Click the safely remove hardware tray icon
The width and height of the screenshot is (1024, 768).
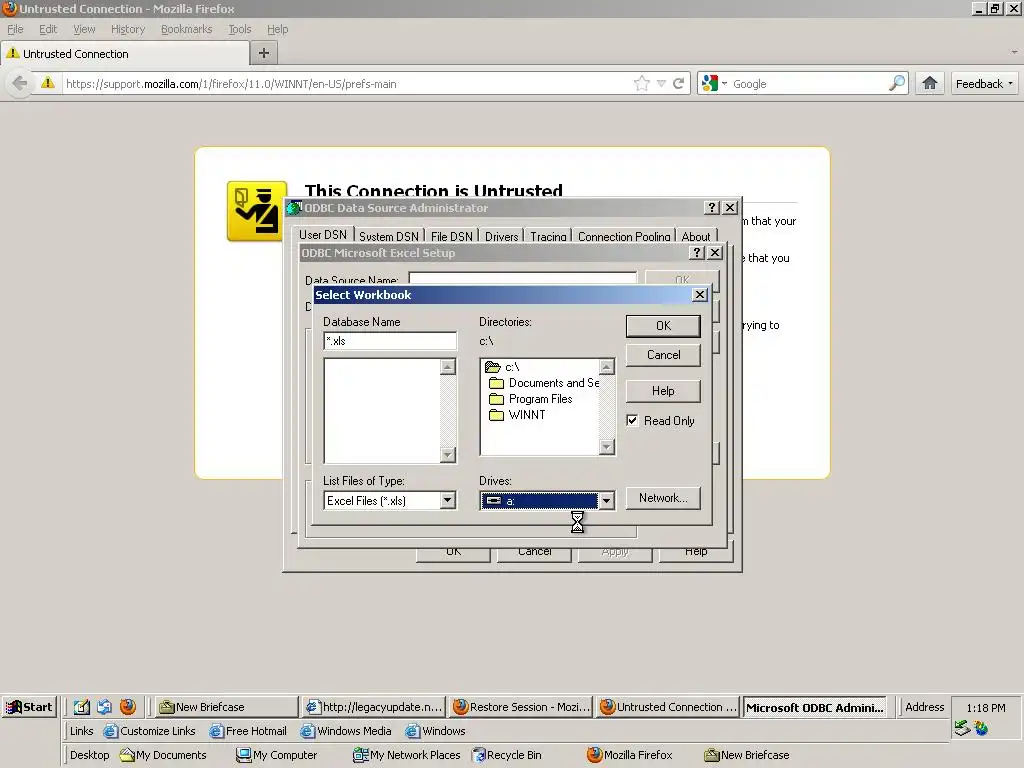[x=962, y=728]
